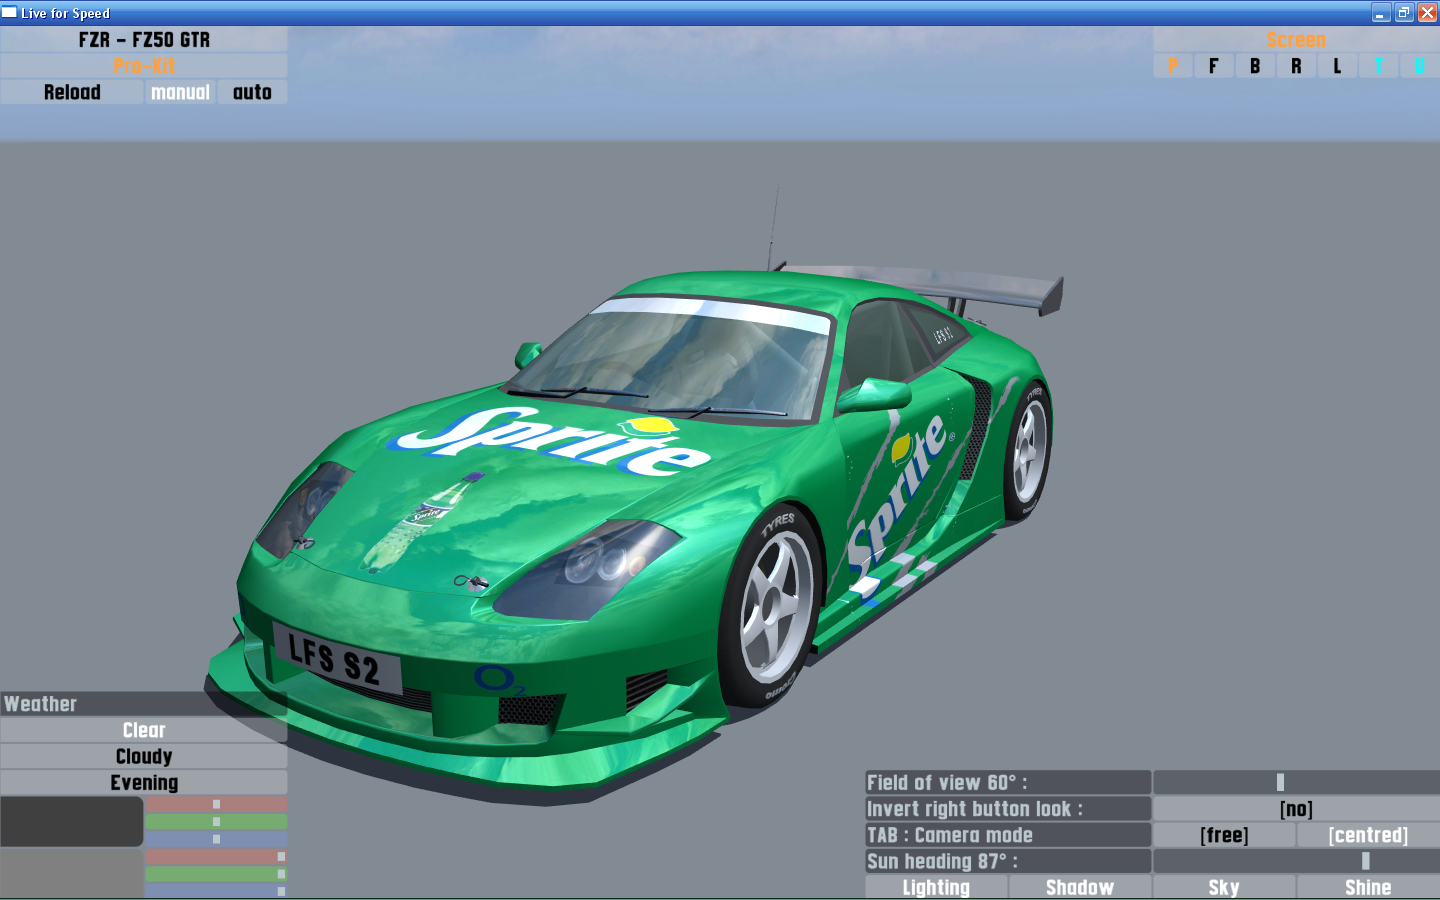The image size is (1440, 900).
Task: Click the Field of view 60° label
Action: pyautogui.click(x=1008, y=782)
